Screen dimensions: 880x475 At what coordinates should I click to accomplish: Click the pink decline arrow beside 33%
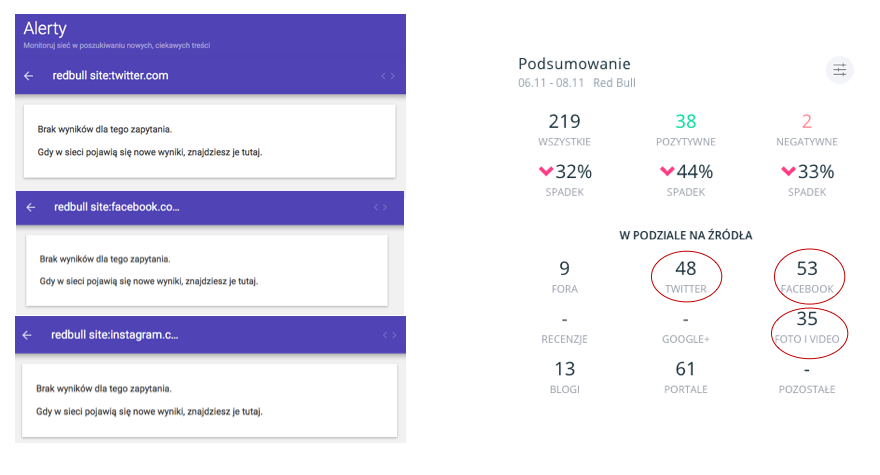point(787,172)
